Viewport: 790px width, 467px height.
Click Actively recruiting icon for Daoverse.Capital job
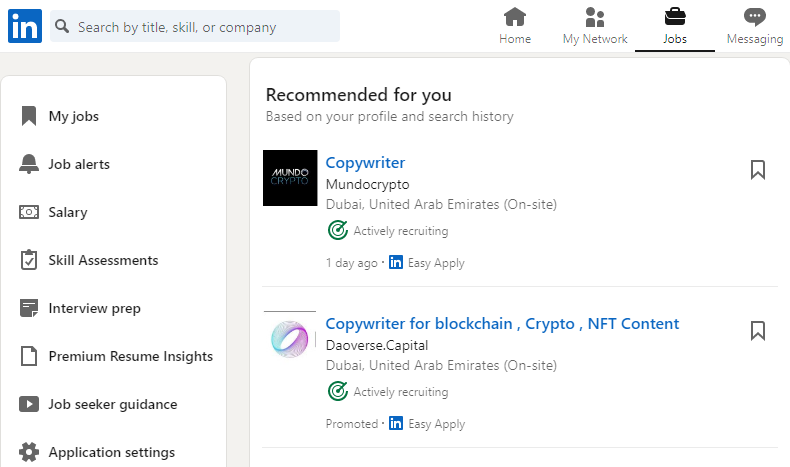[338, 391]
